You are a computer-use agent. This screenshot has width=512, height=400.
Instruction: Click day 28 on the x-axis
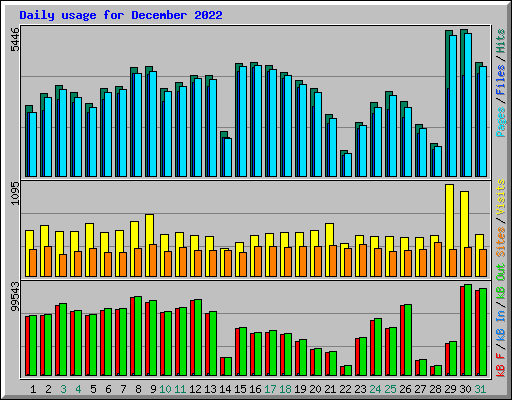tap(435, 389)
